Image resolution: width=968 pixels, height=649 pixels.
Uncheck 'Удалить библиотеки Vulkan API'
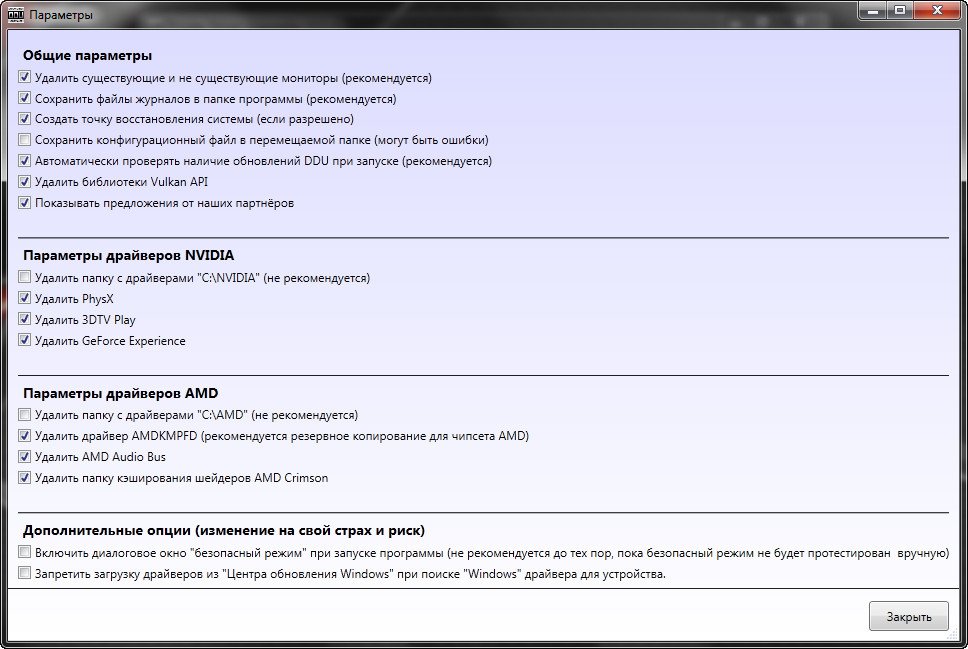(24, 182)
